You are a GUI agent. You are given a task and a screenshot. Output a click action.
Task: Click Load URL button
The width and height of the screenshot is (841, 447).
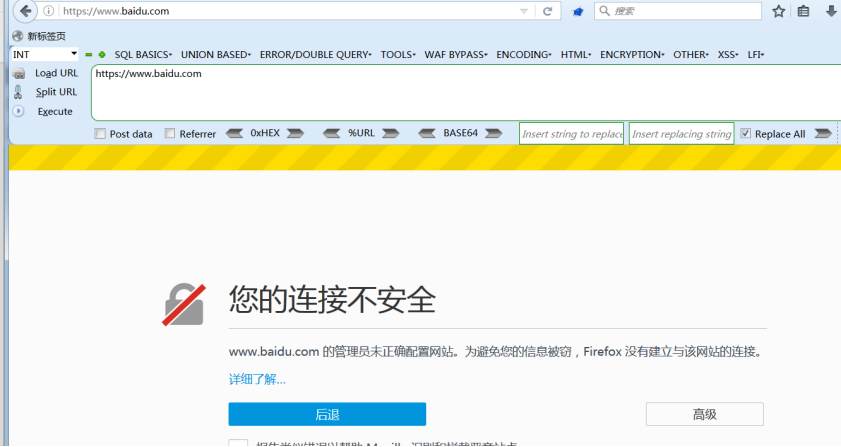[56, 73]
